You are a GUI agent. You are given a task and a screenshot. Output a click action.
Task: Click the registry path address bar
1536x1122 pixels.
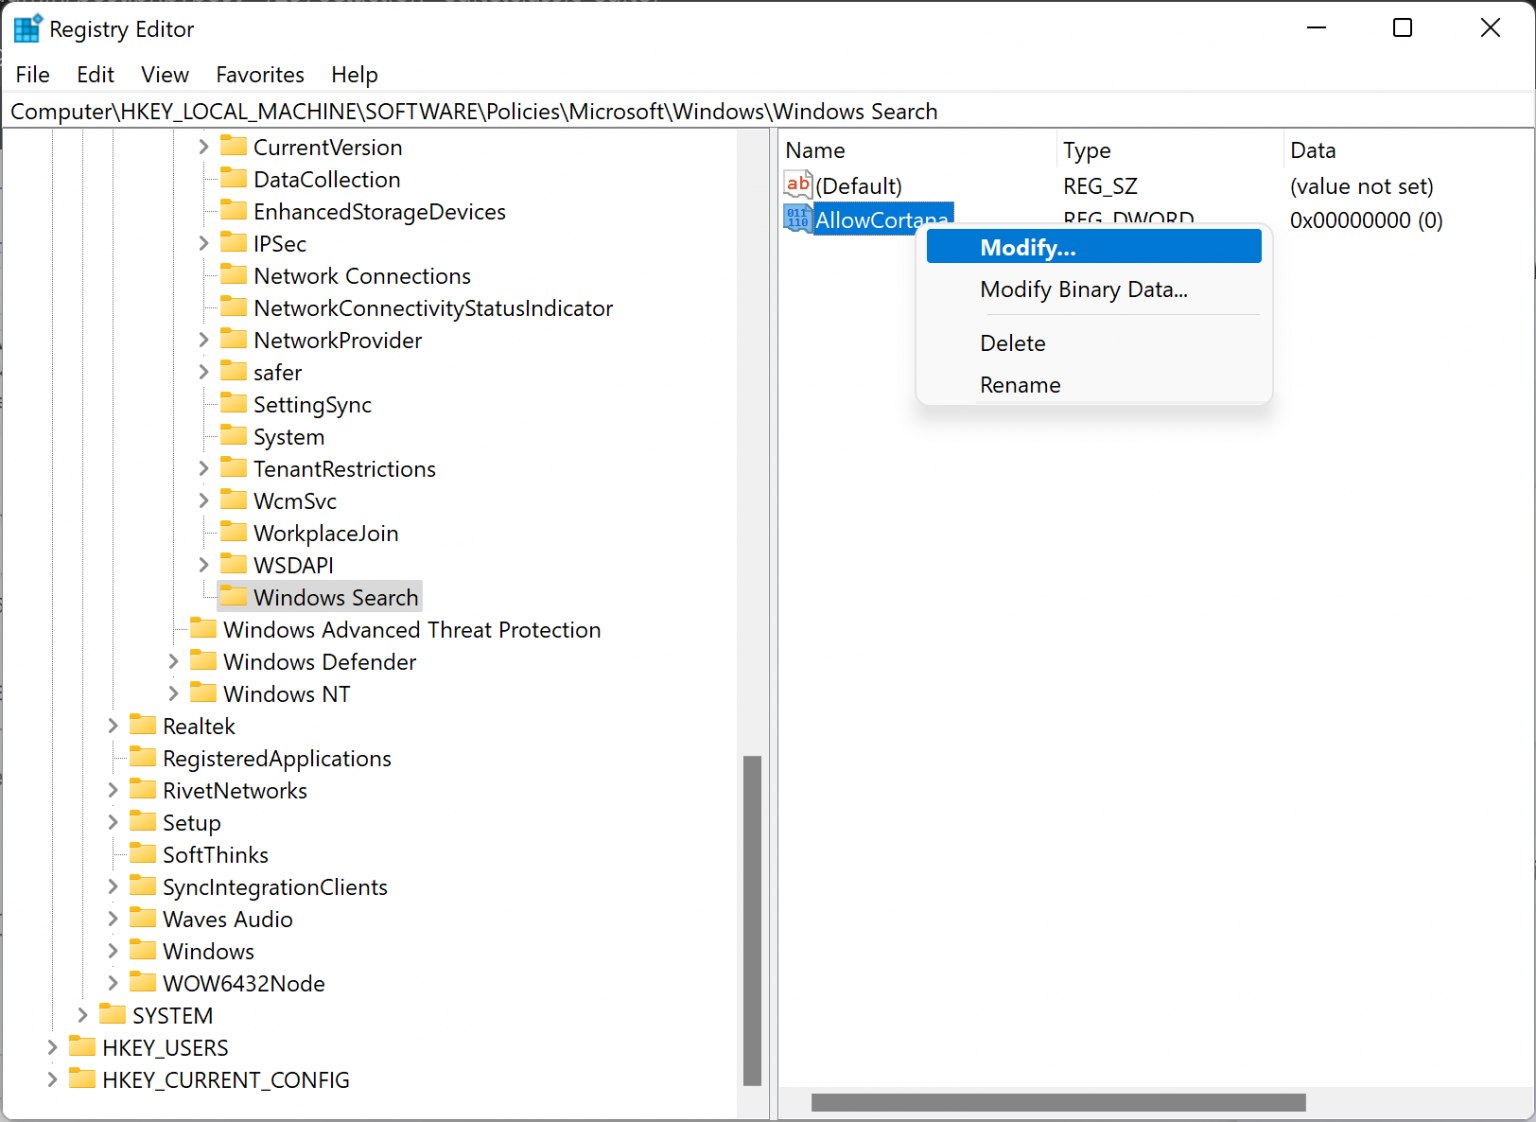pos(768,111)
